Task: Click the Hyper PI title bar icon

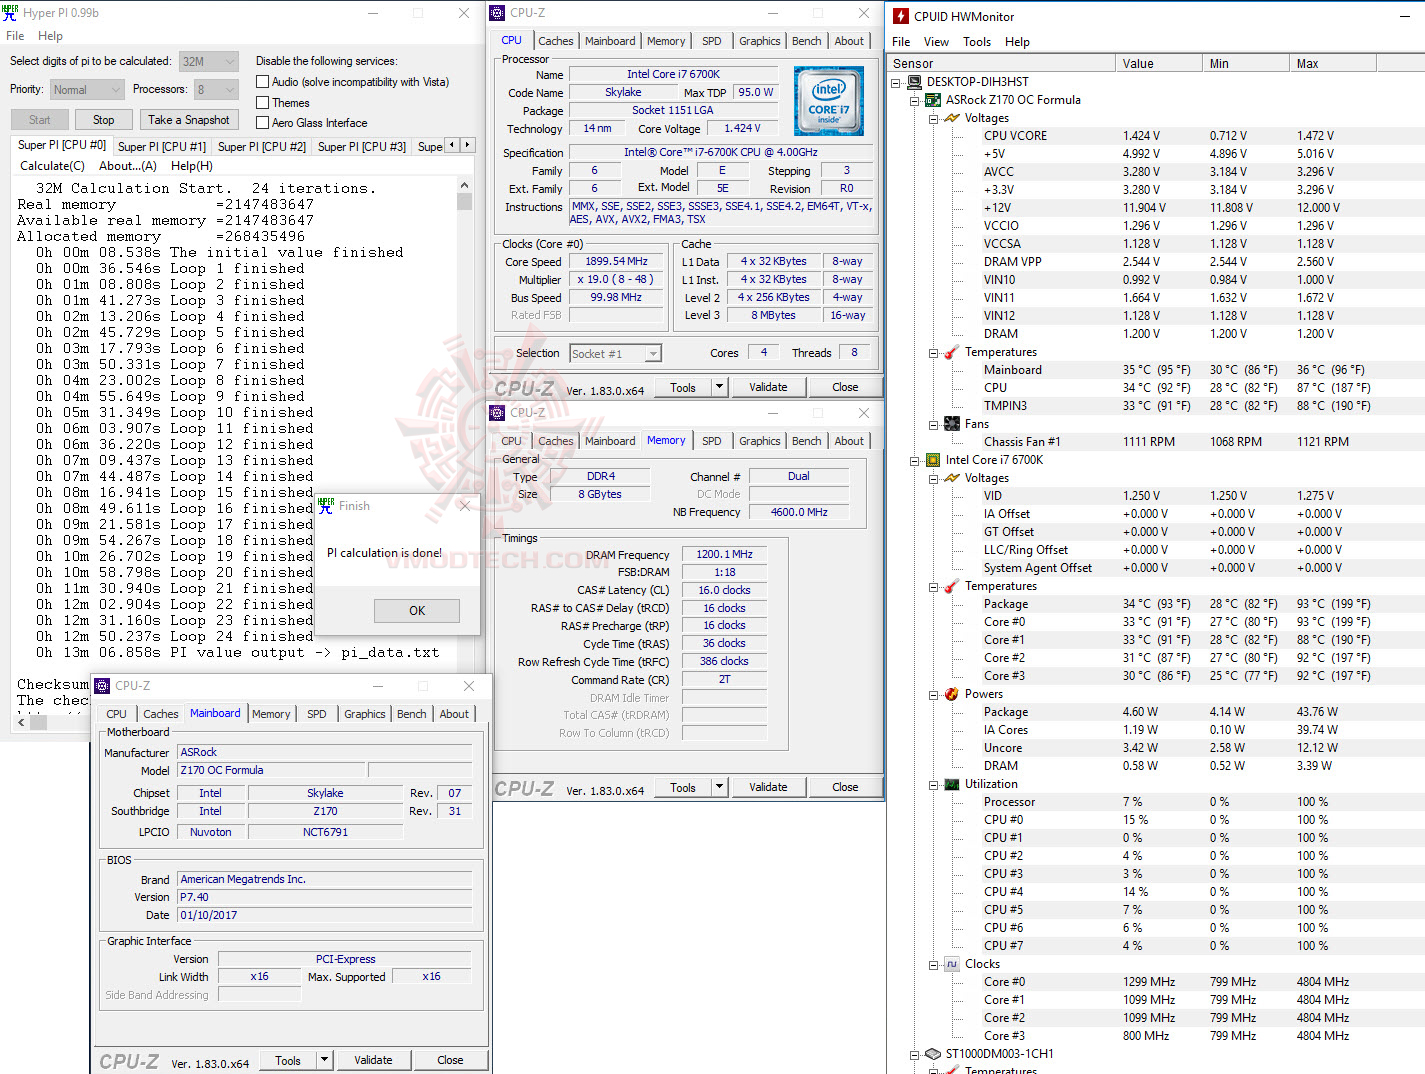Action: (x=10, y=13)
